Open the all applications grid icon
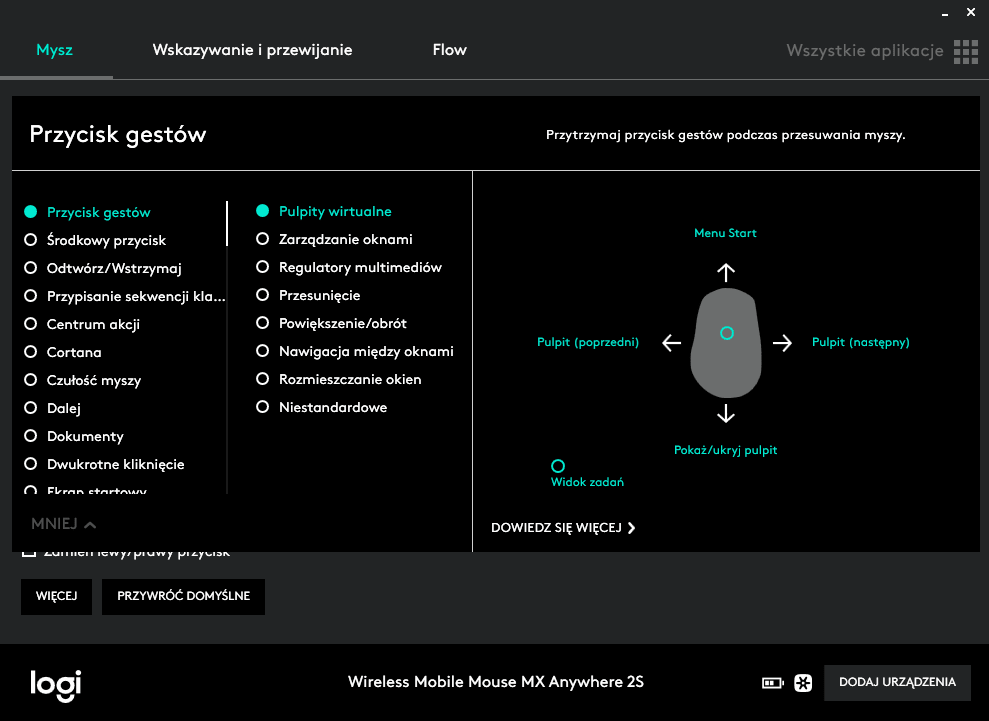This screenshot has height=721, width=989. pyautogui.click(x=965, y=51)
